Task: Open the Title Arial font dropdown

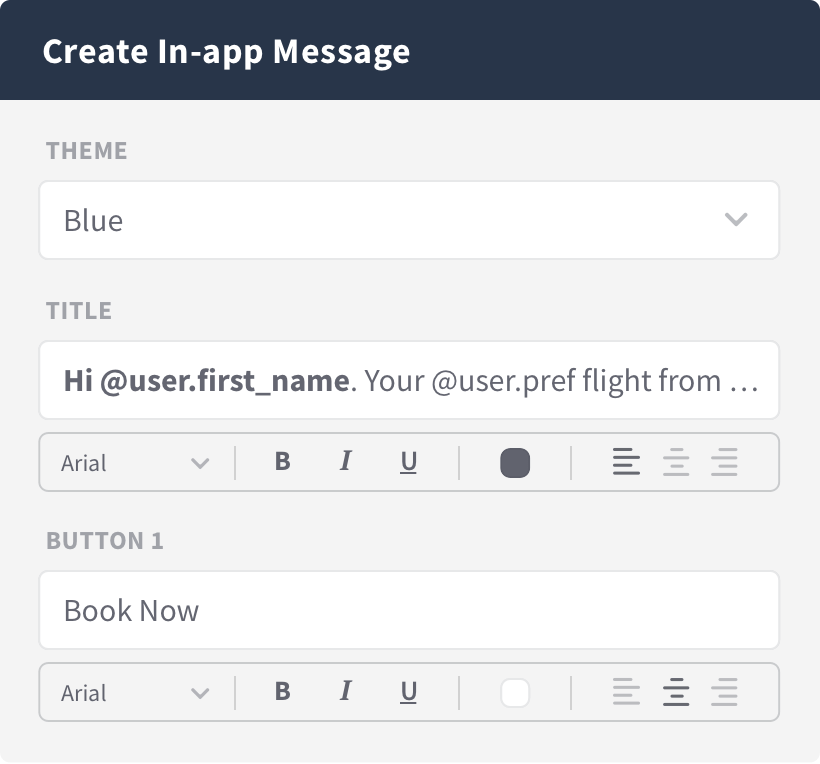Action: [x=135, y=463]
